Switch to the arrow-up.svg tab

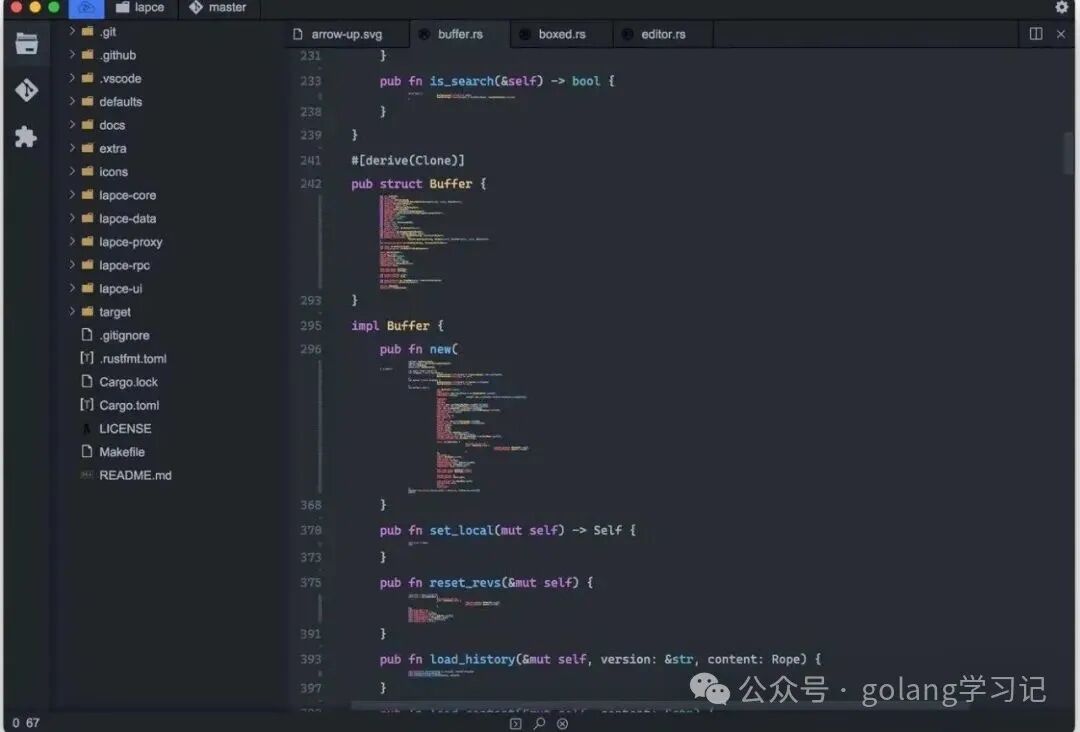pos(347,34)
